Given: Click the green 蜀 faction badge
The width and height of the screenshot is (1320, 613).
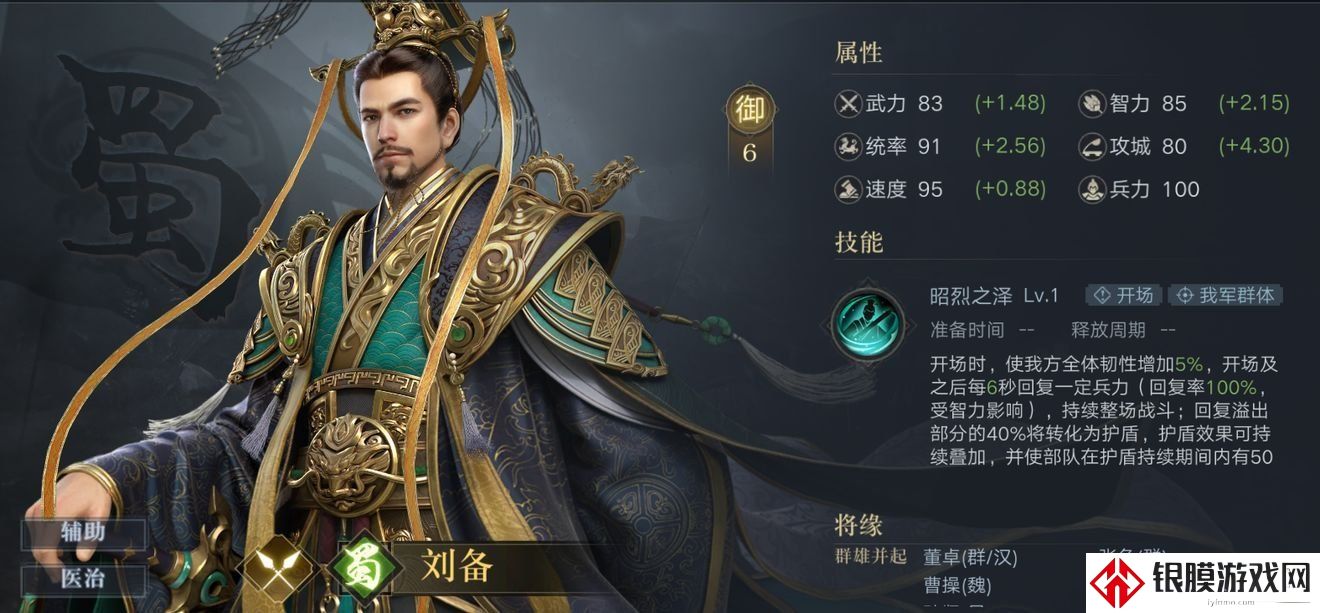Looking at the screenshot, I should [x=354, y=569].
